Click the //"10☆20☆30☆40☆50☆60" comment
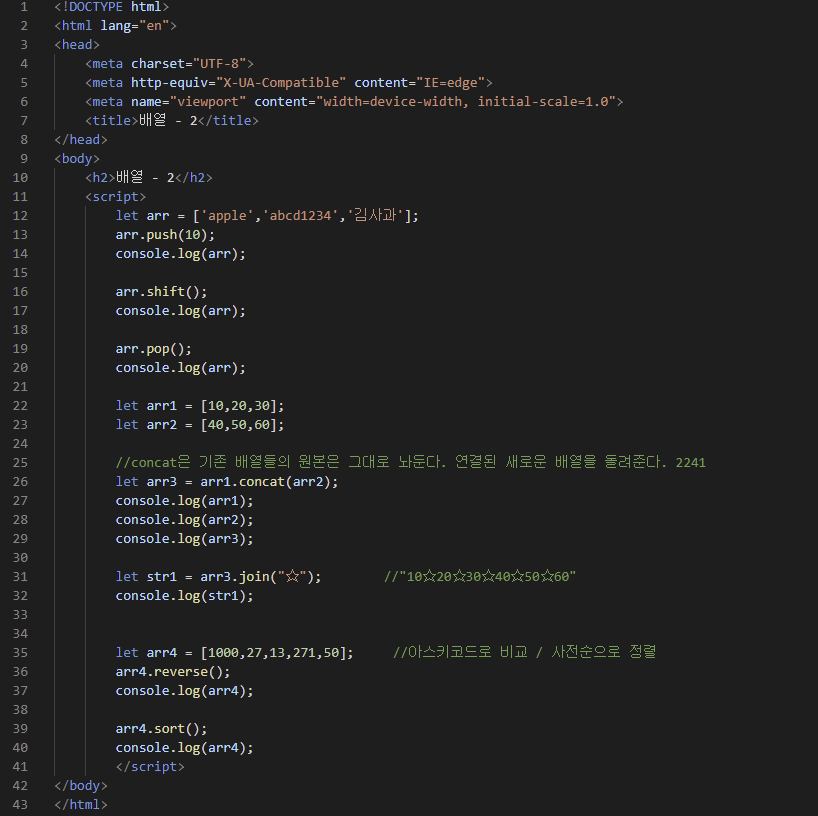 [480, 577]
